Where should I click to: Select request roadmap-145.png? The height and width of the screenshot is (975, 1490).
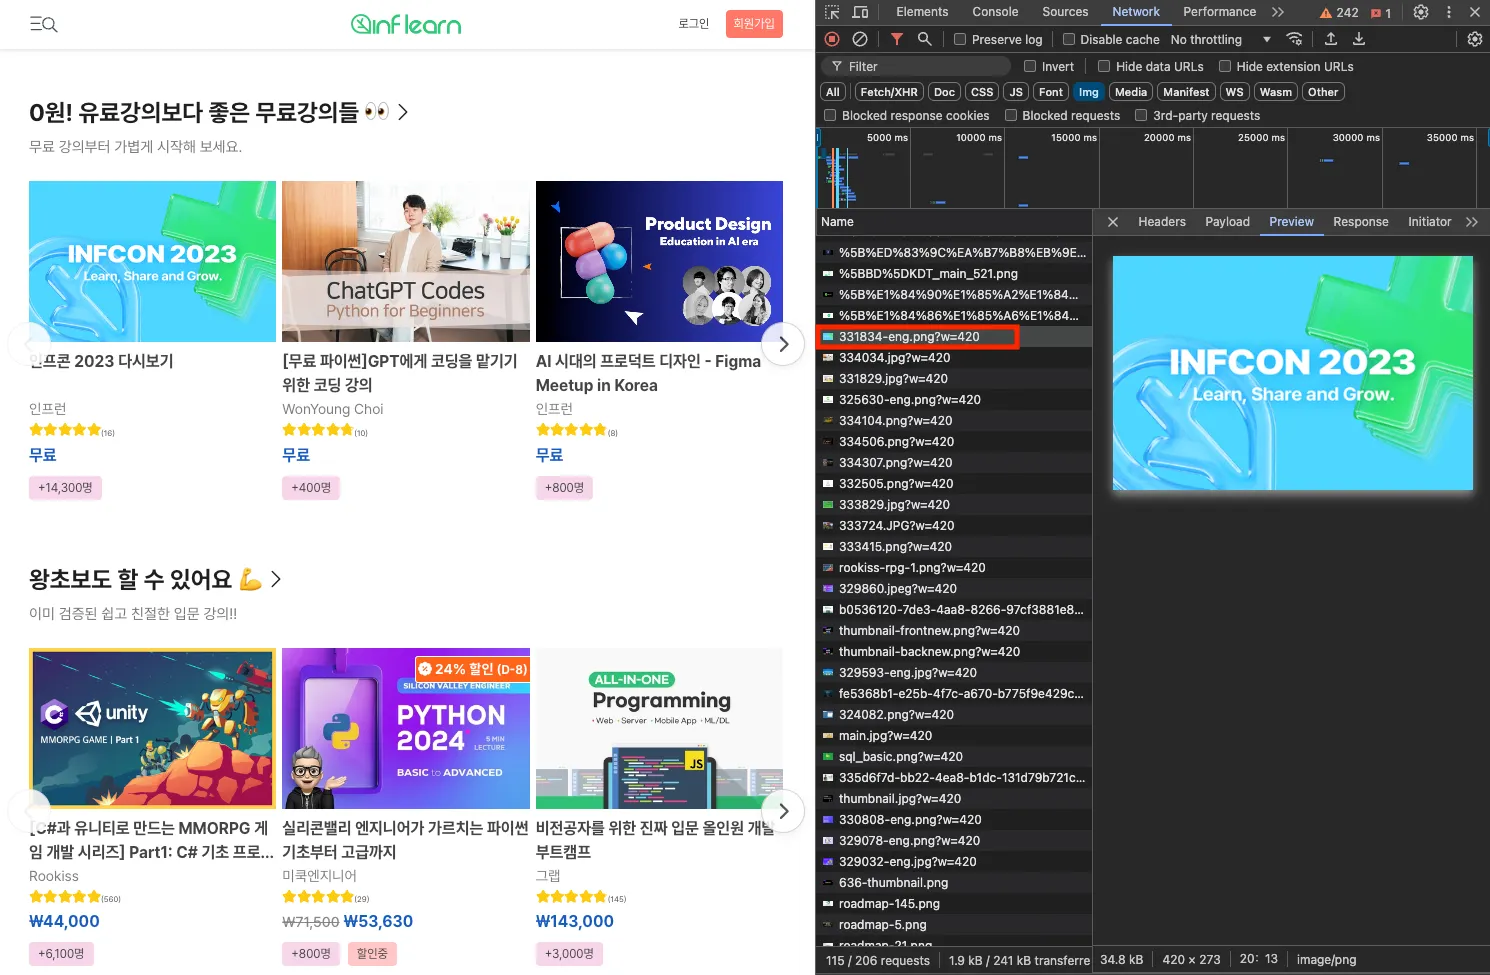click(x=954, y=904)
